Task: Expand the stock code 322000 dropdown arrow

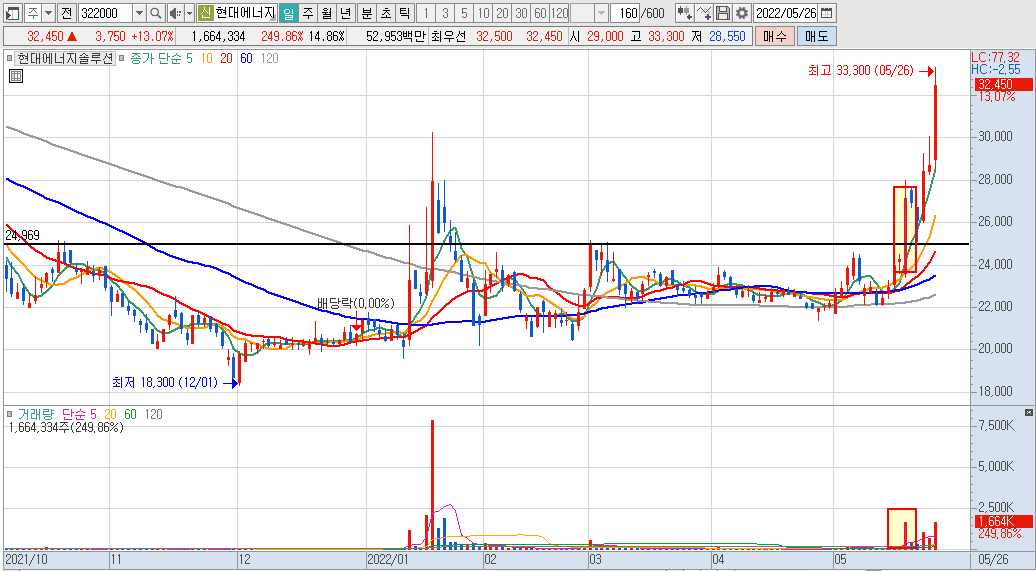Action: [139, 13]
